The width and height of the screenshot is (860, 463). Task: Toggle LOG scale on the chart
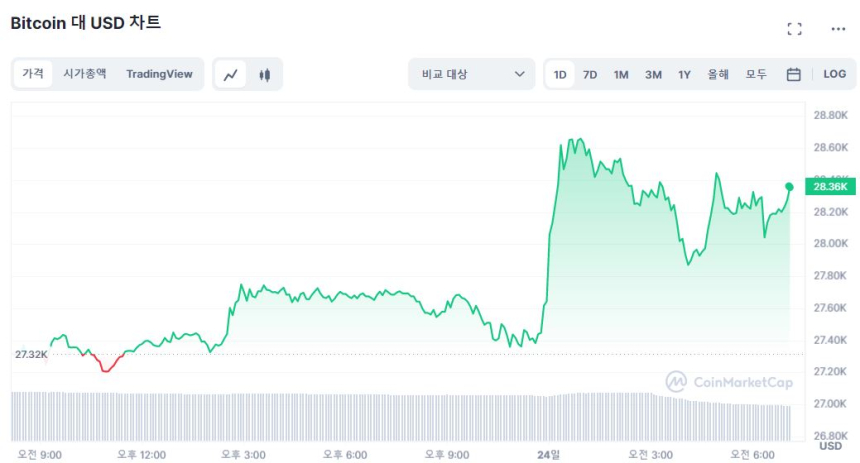[834, 74]
